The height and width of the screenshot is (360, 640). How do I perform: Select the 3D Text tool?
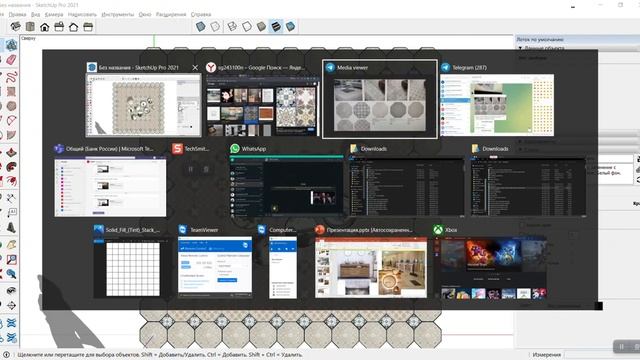pyautogui.click(x=11, y=227)
